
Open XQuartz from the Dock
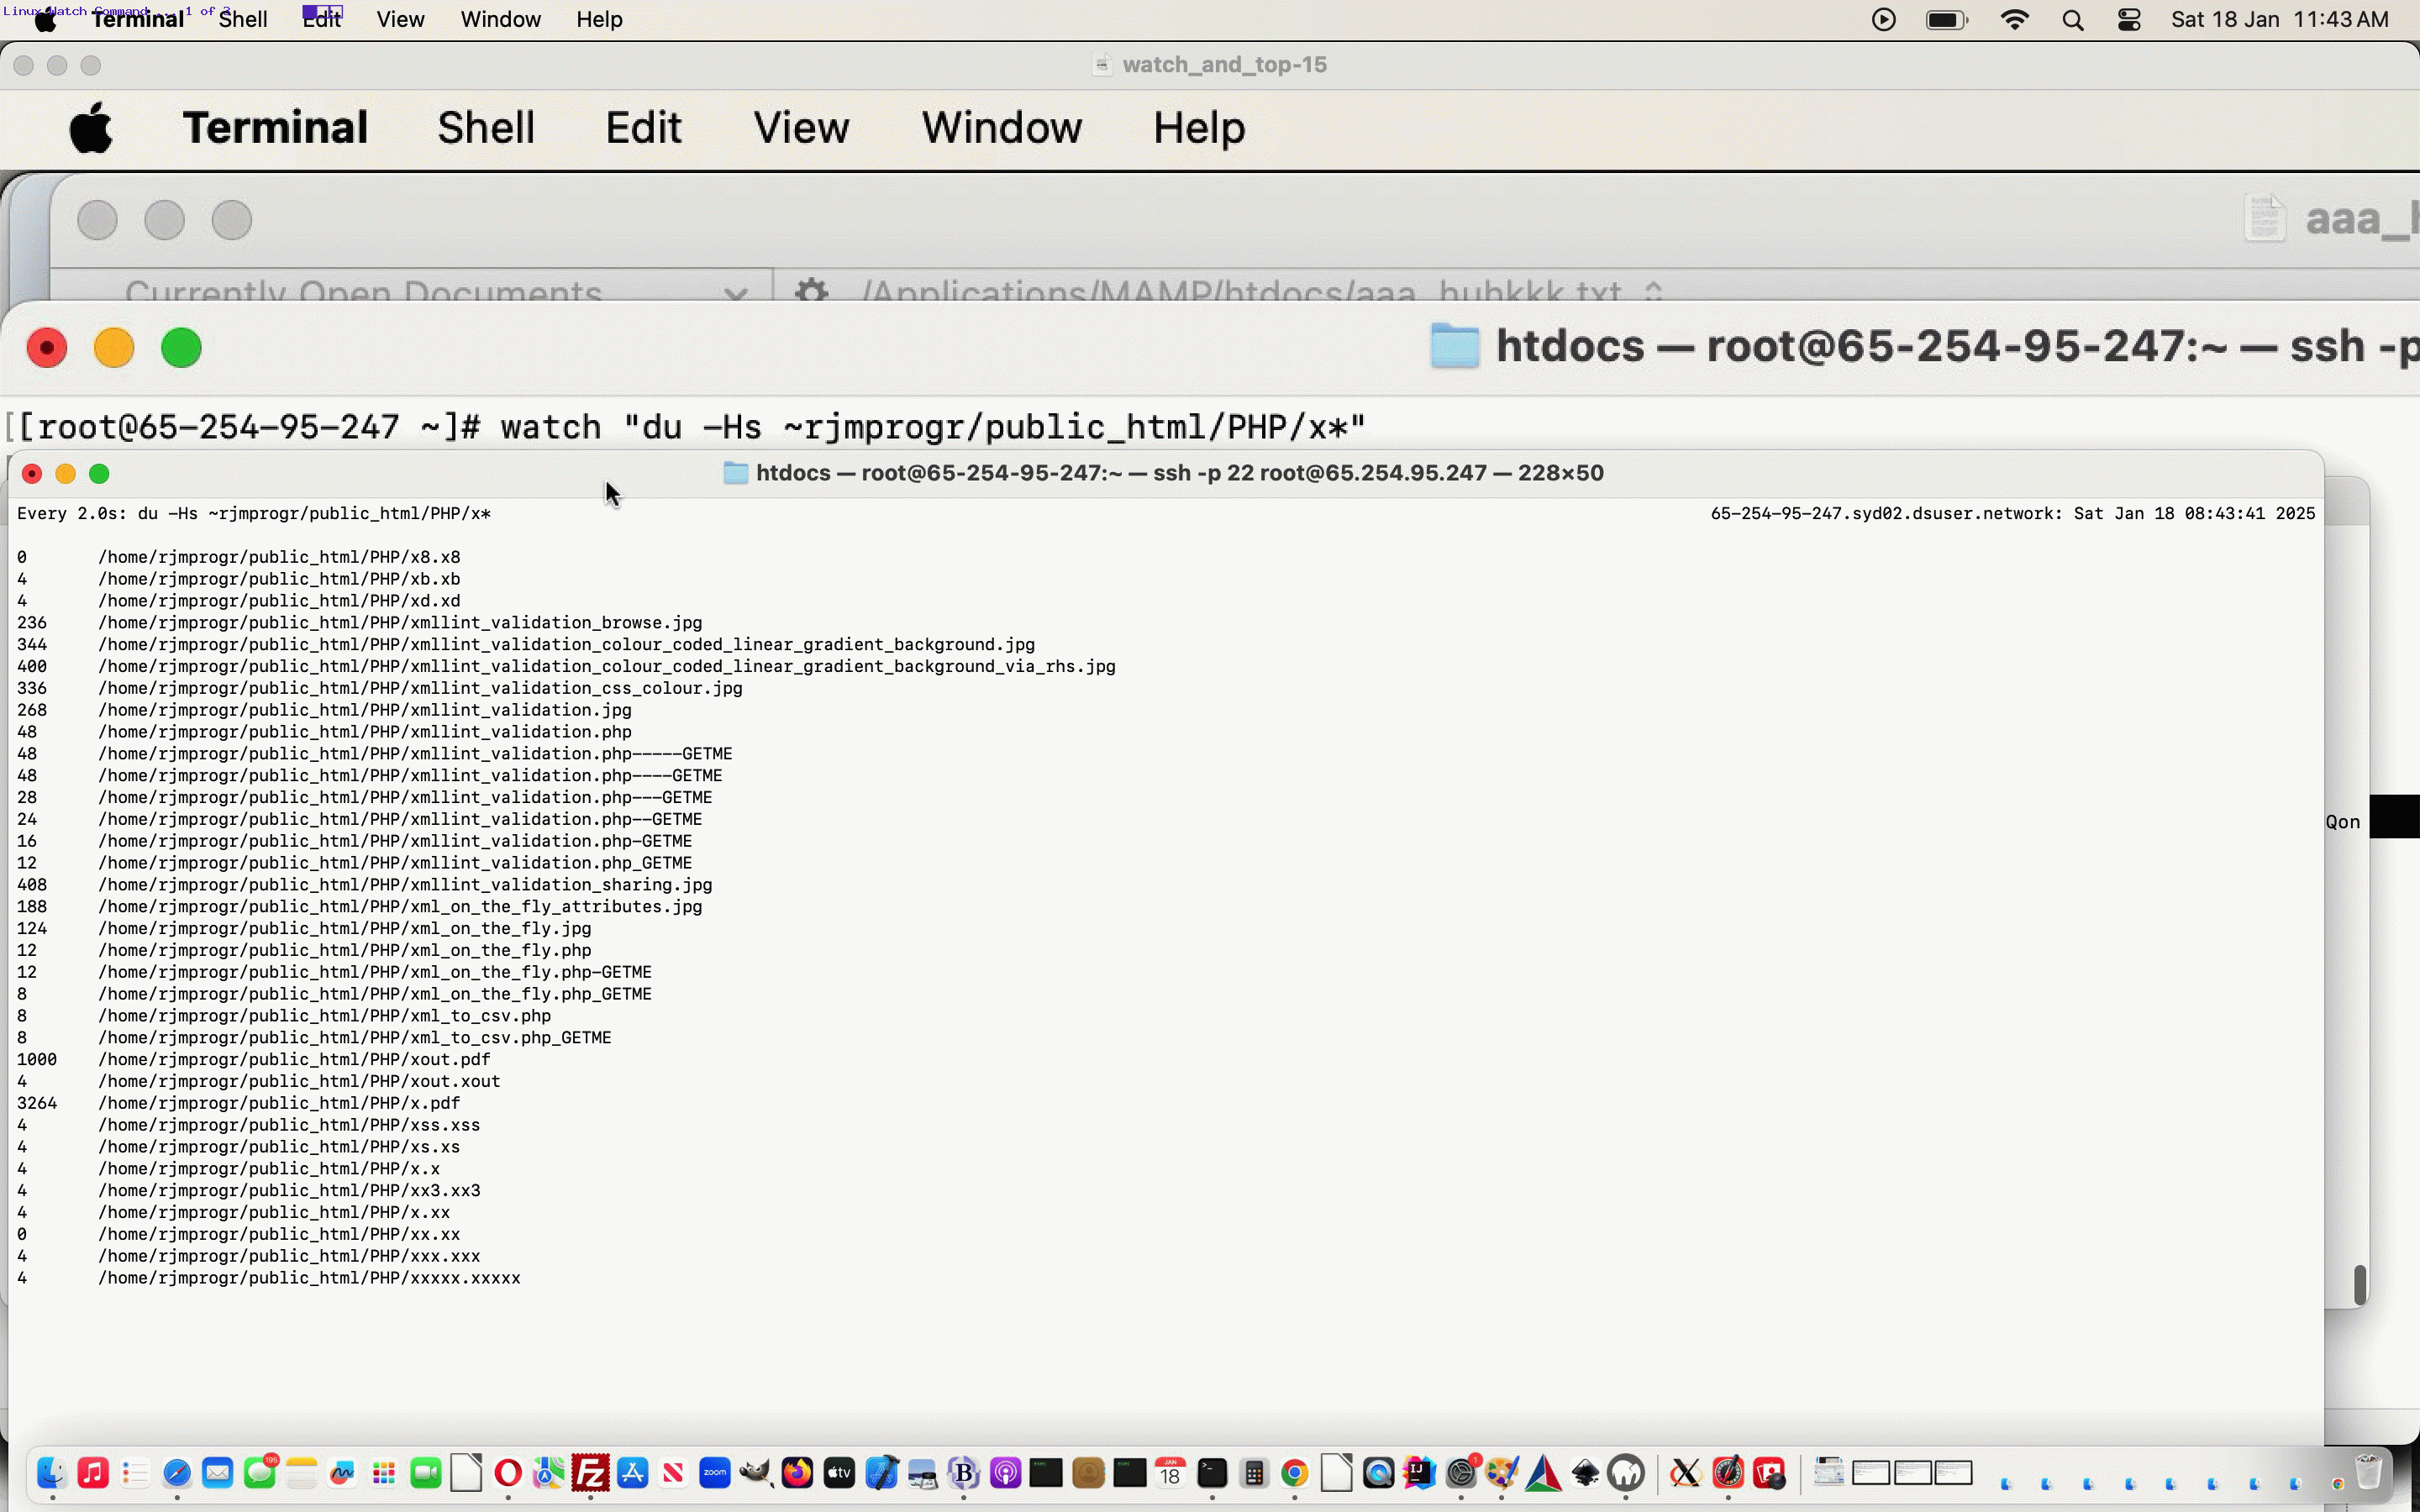1685,1473
